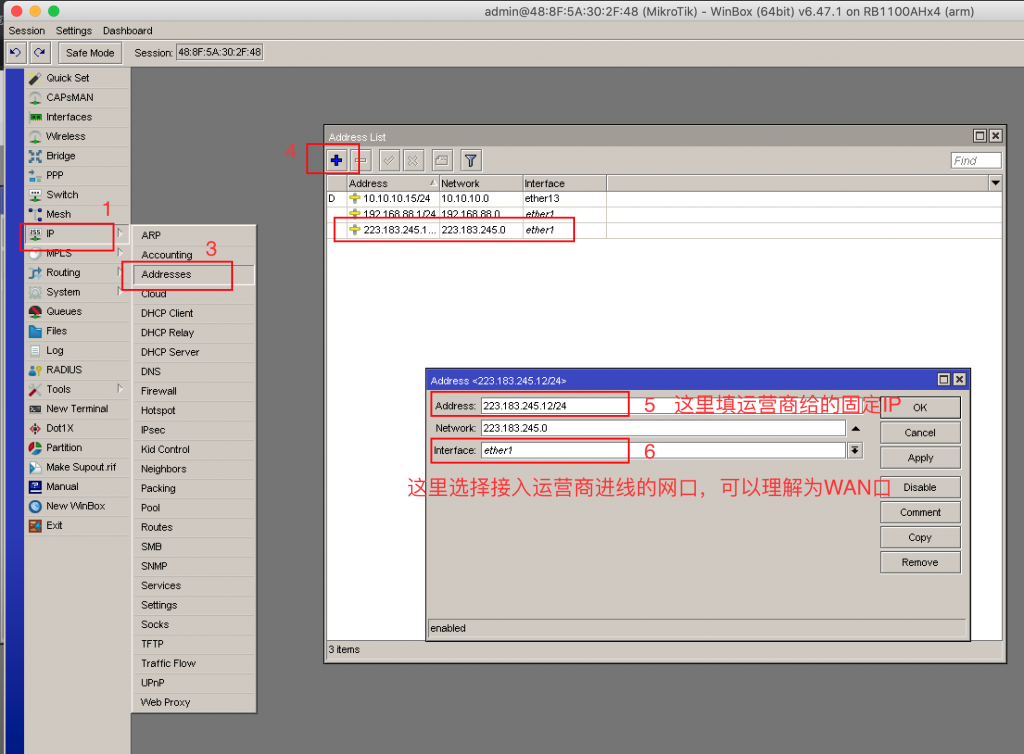The height and width of the screenshot is (754, 1024).
Task: Open the Session menu
Action: [x=27, y=31]
